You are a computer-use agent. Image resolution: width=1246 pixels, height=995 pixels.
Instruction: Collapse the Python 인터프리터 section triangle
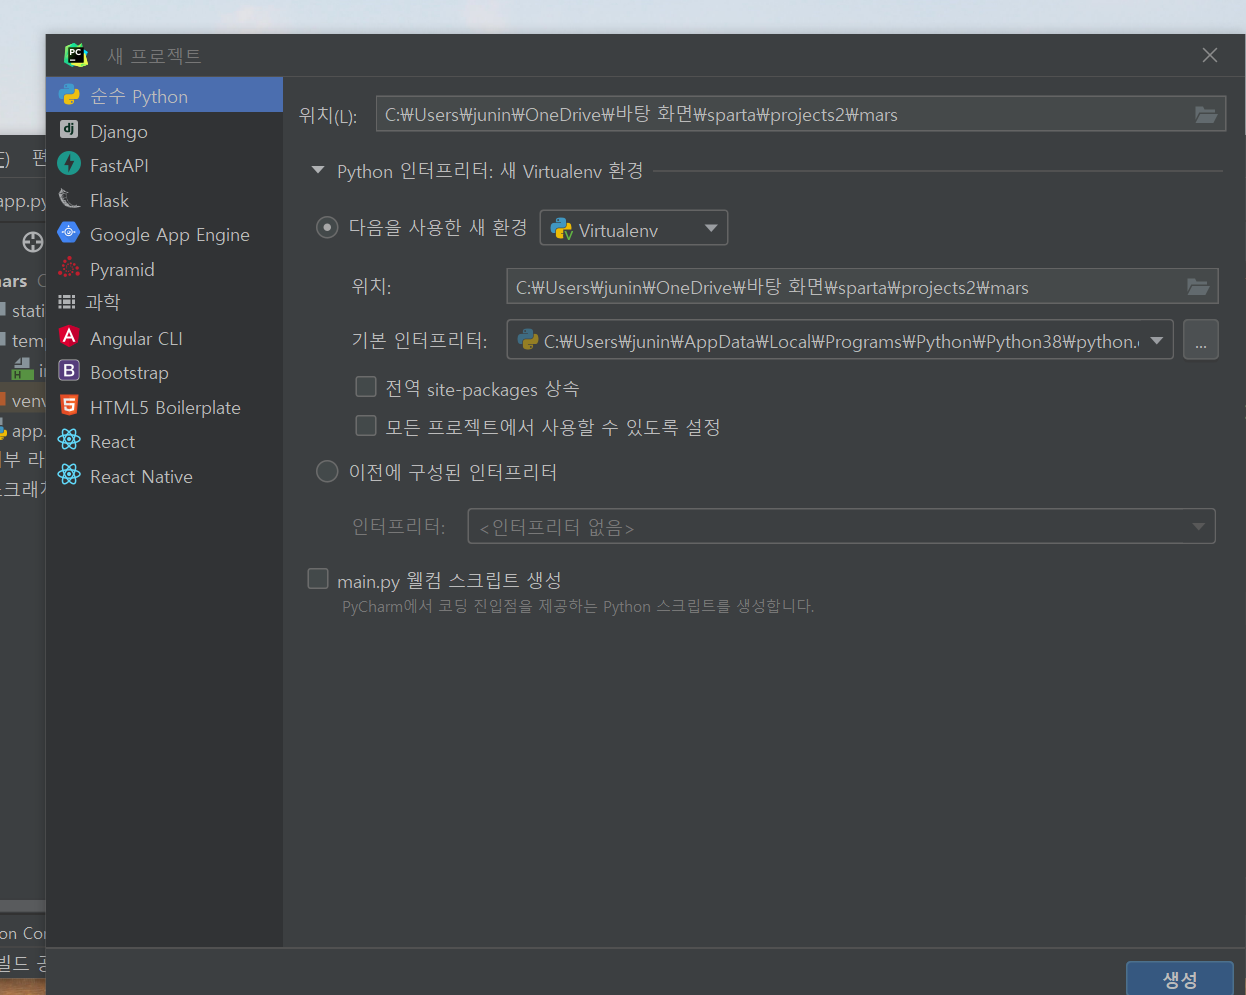[x=318, y=170]
